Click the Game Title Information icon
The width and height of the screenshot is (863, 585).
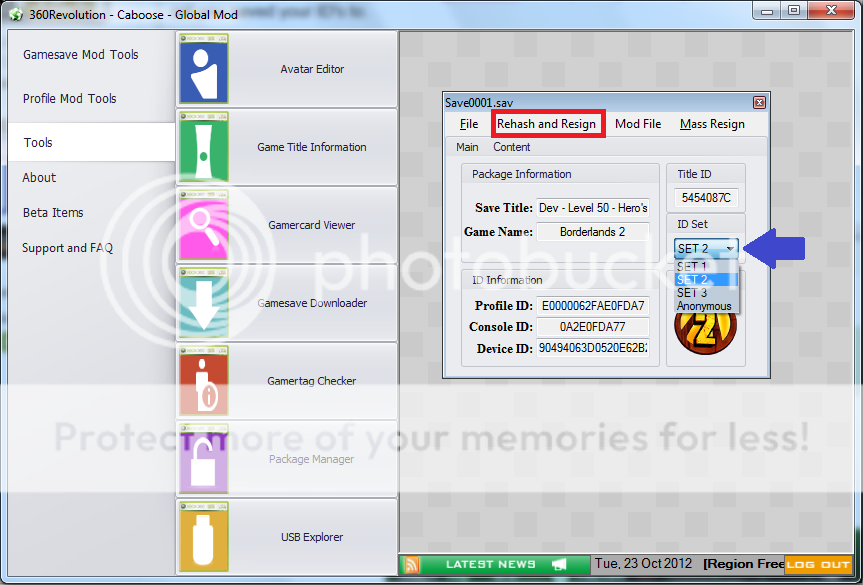coord(203,147)
